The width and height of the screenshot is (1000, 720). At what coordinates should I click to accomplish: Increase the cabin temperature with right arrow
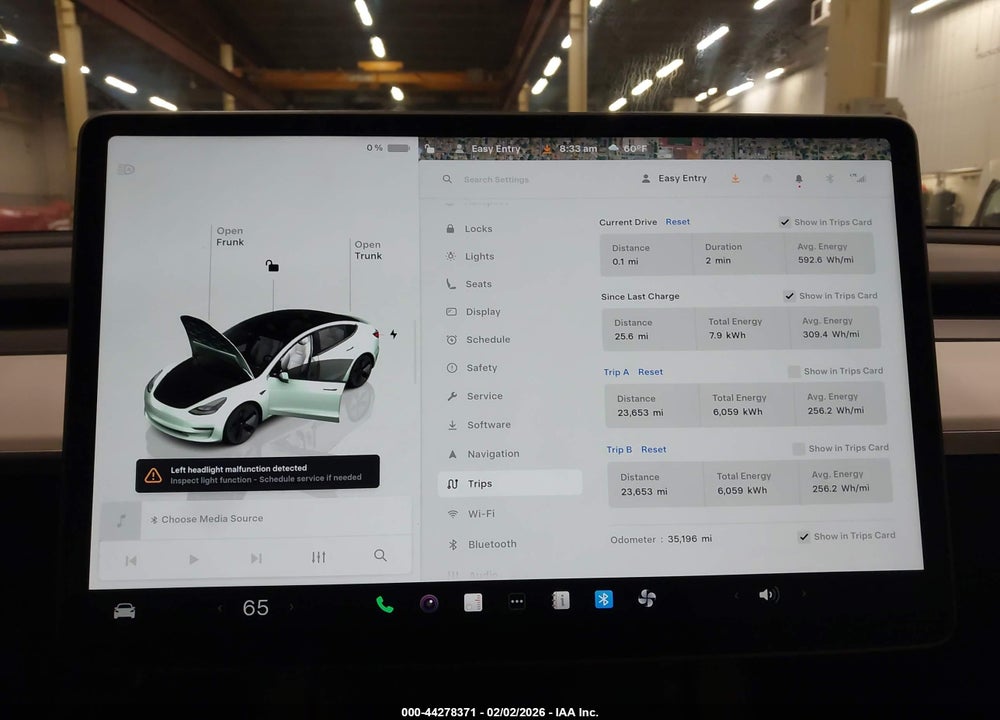(x=291, y=606)
